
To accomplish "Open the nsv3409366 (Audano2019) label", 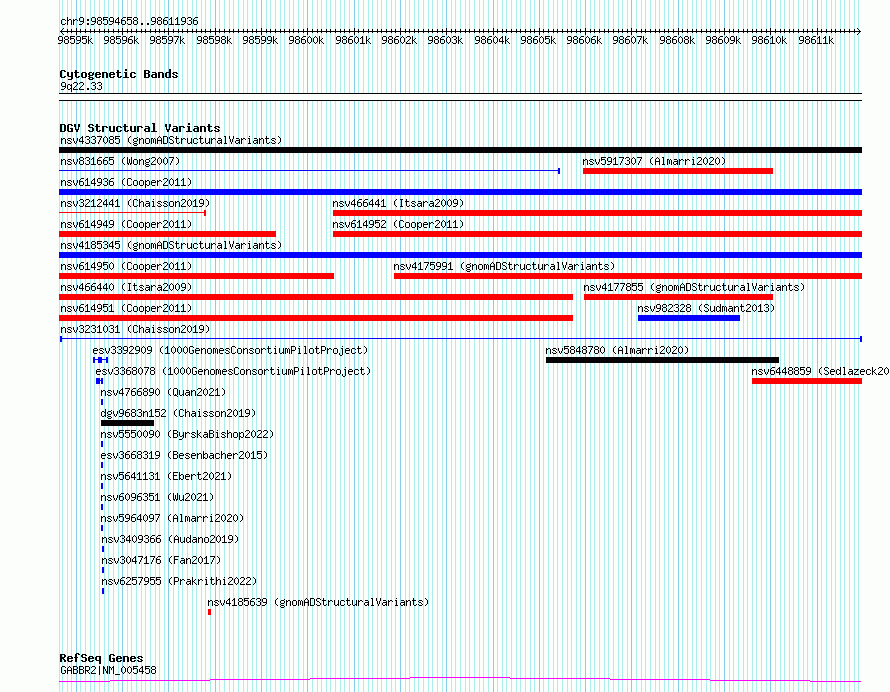I will (x=170, y=539).
